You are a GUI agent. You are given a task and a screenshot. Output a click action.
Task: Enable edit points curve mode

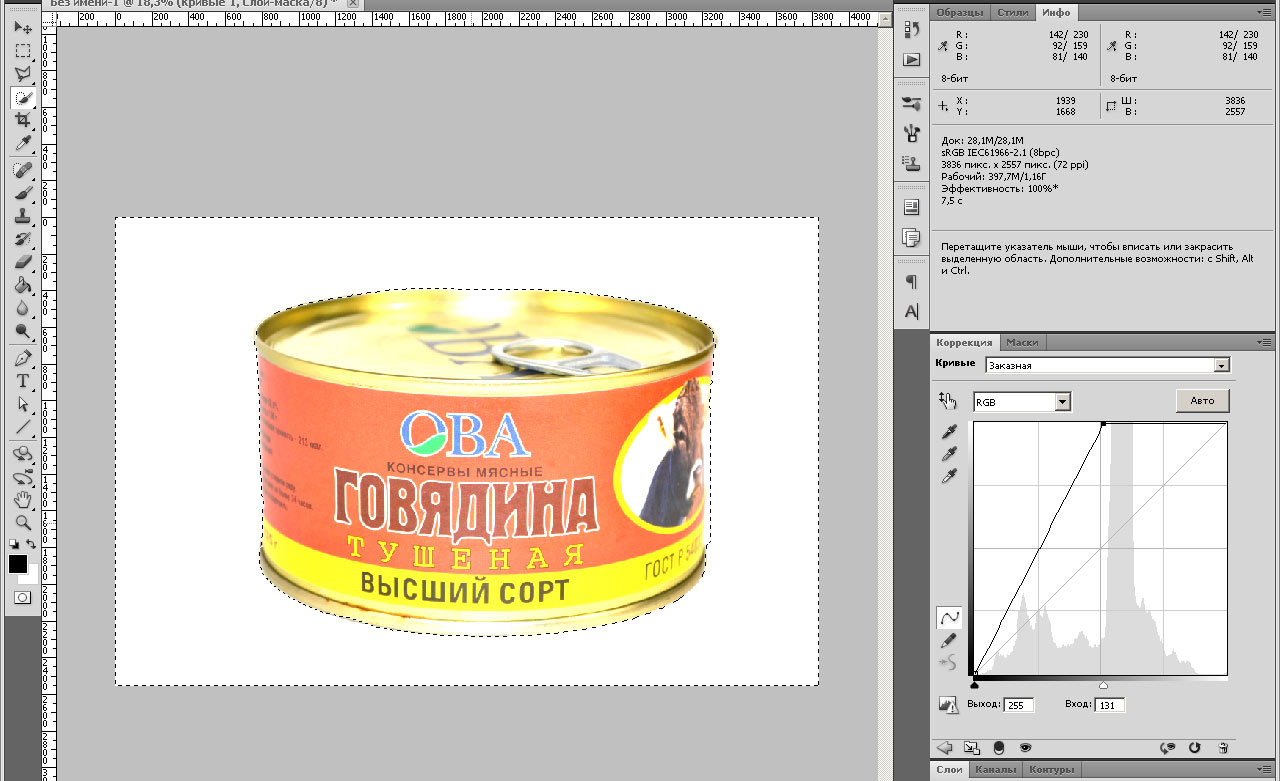(949, 617)
